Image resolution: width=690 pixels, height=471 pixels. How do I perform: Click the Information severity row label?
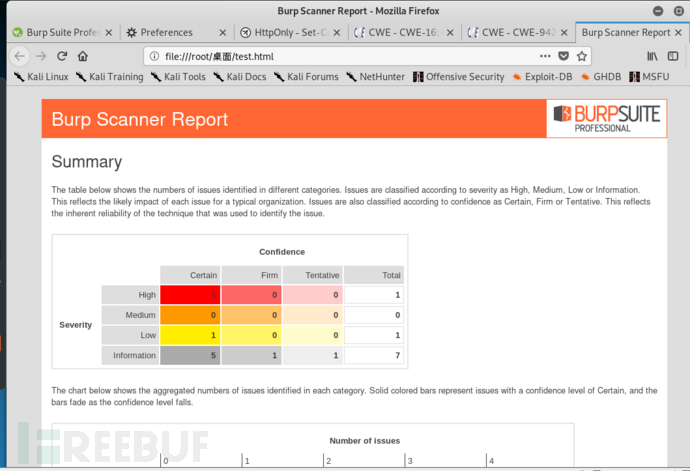click(x=130, y=356)
